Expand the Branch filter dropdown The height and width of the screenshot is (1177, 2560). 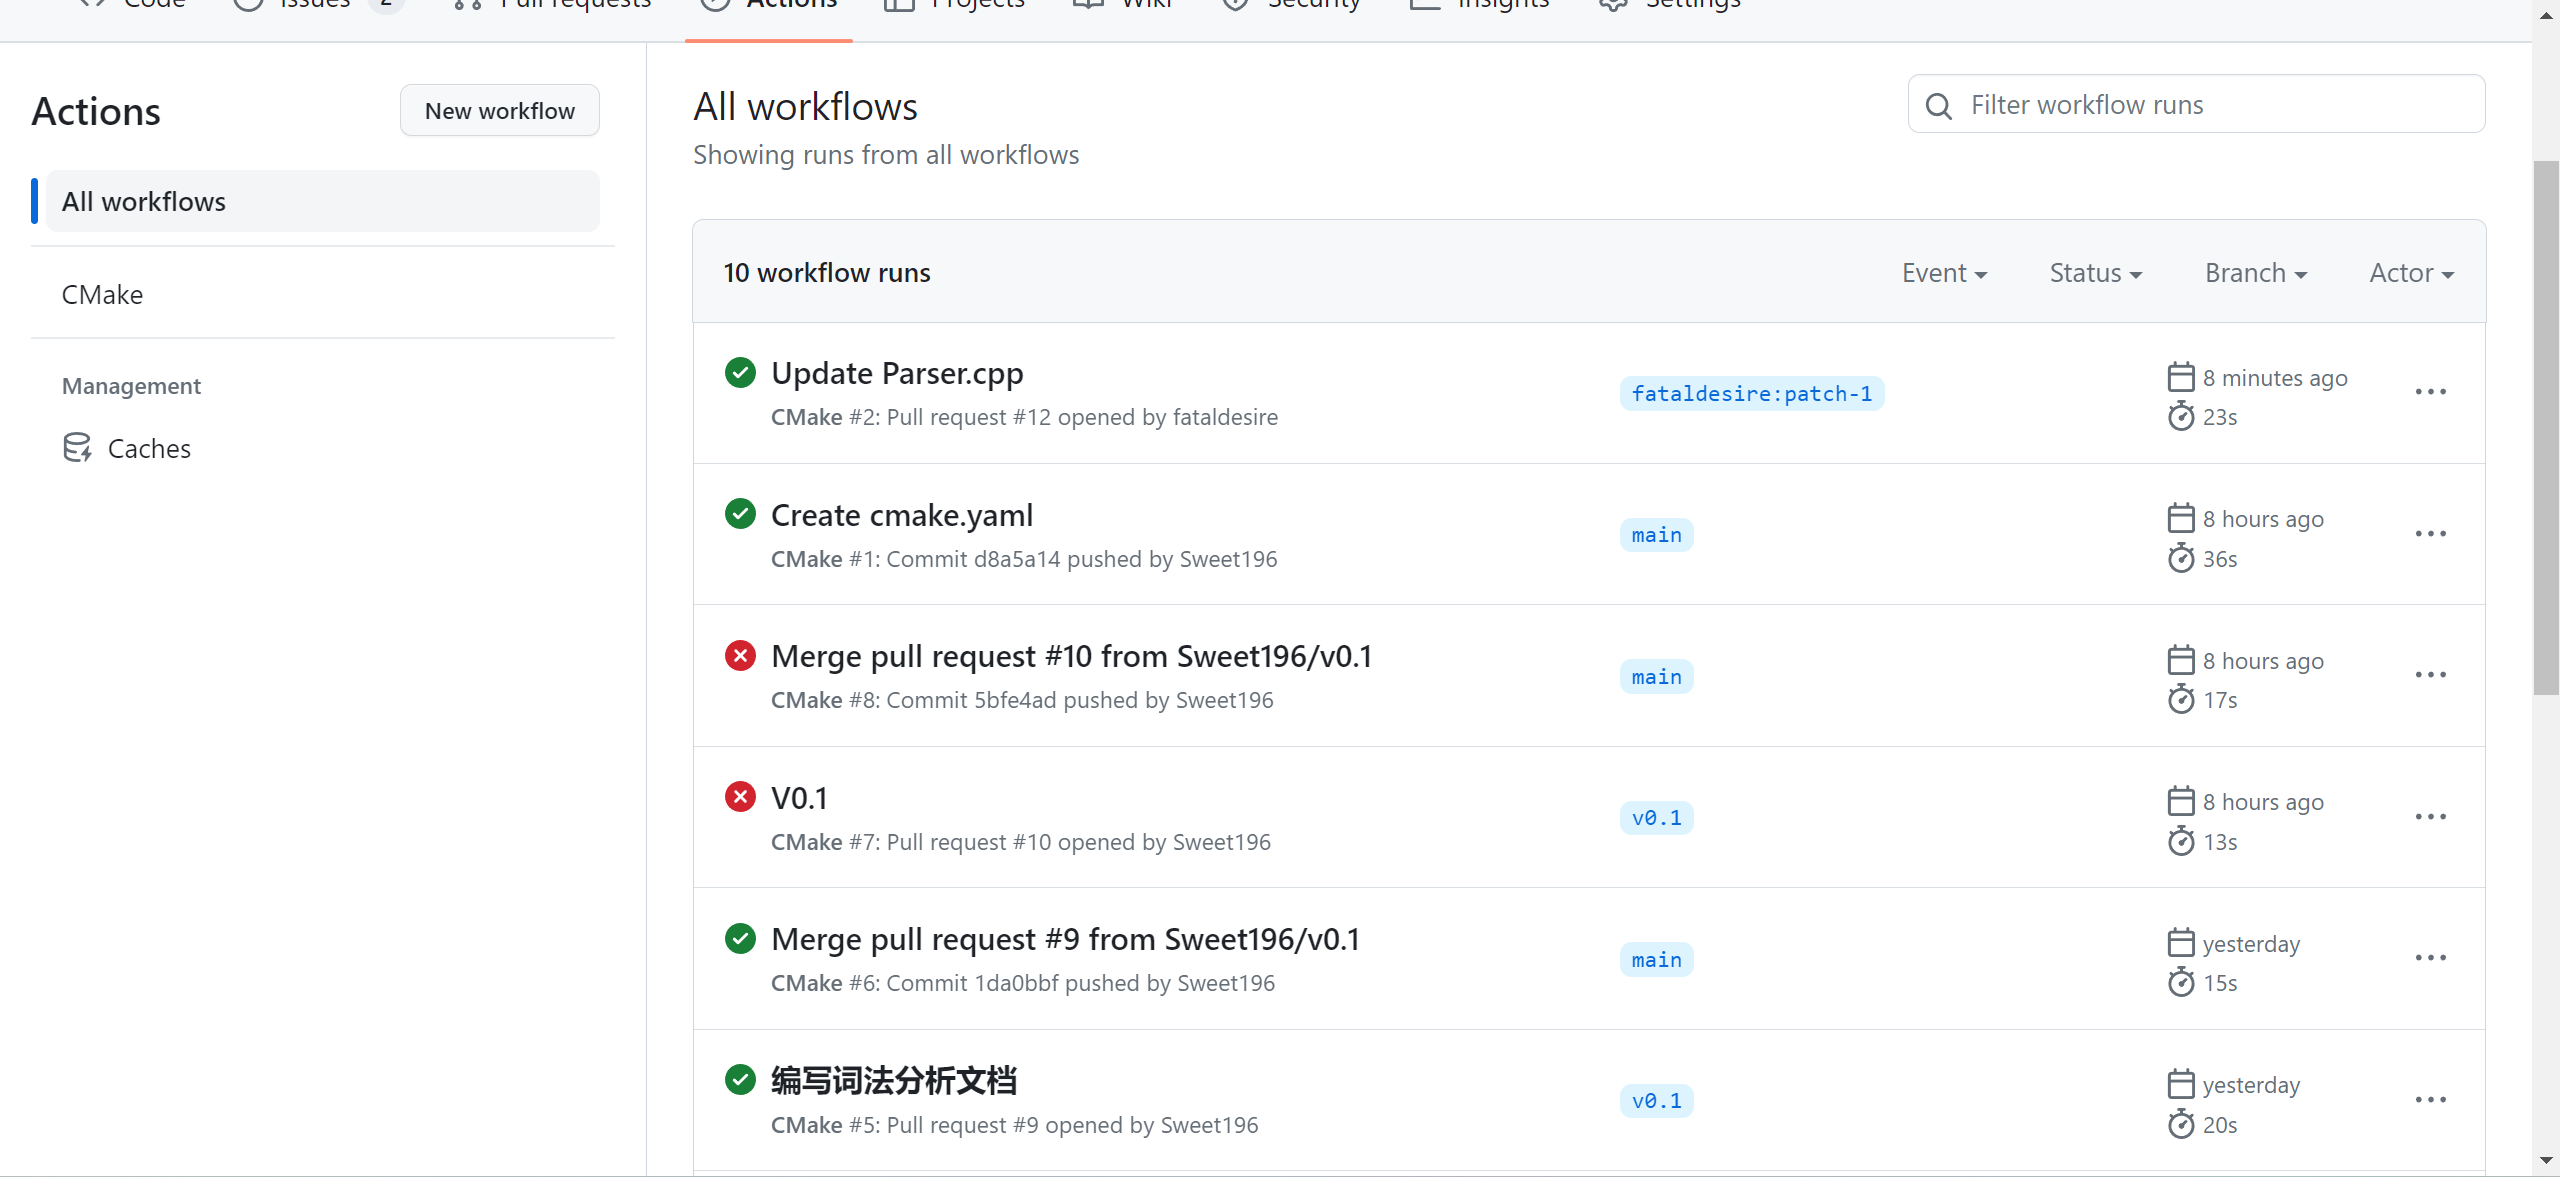(x=2255, y=273)
